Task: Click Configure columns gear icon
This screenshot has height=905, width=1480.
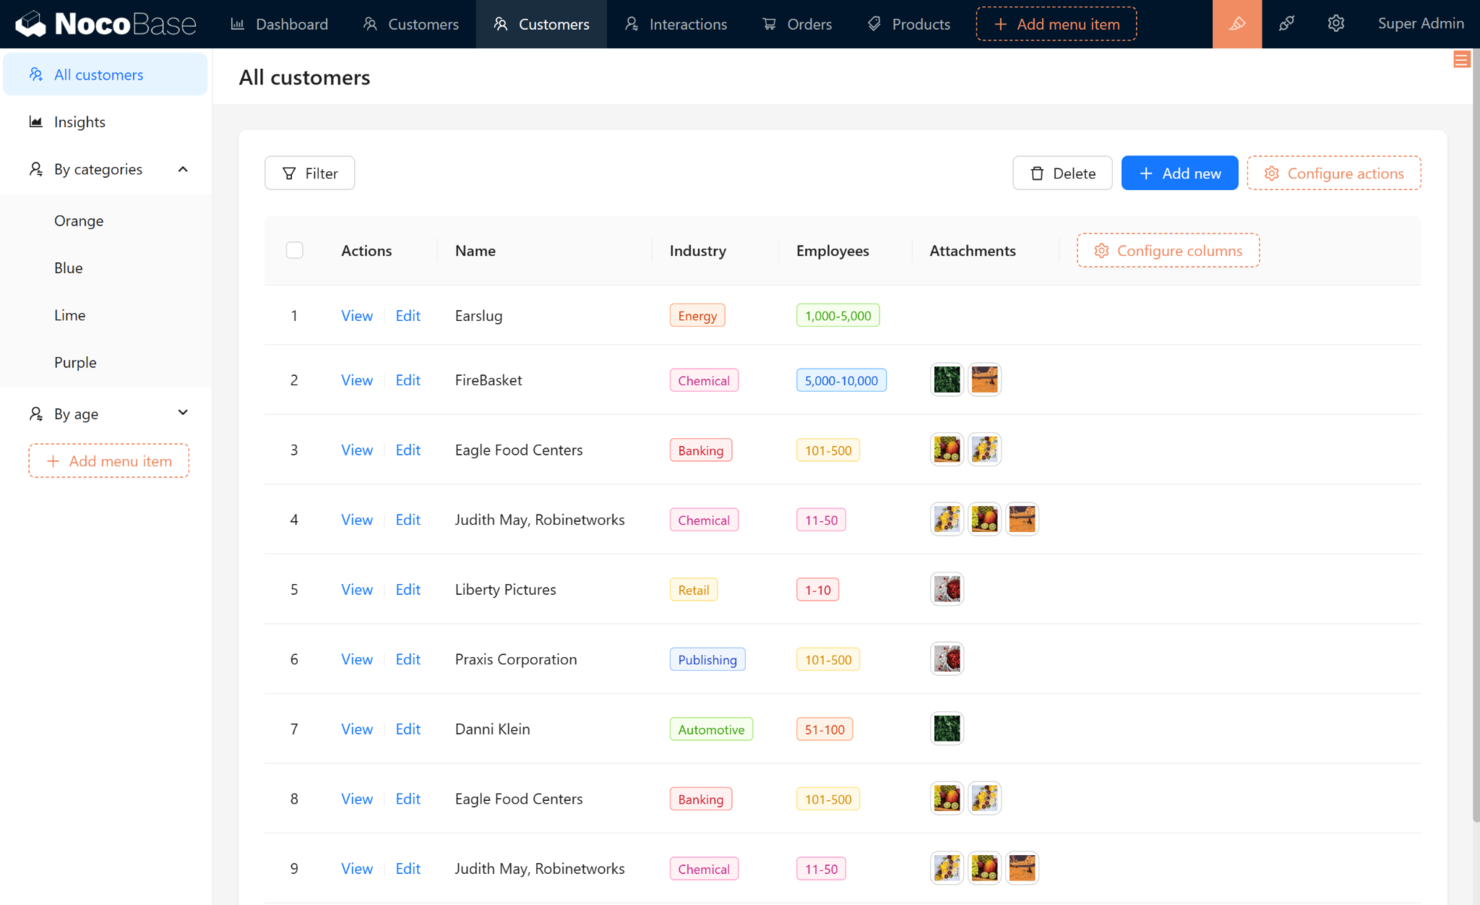Action: 1101,251
